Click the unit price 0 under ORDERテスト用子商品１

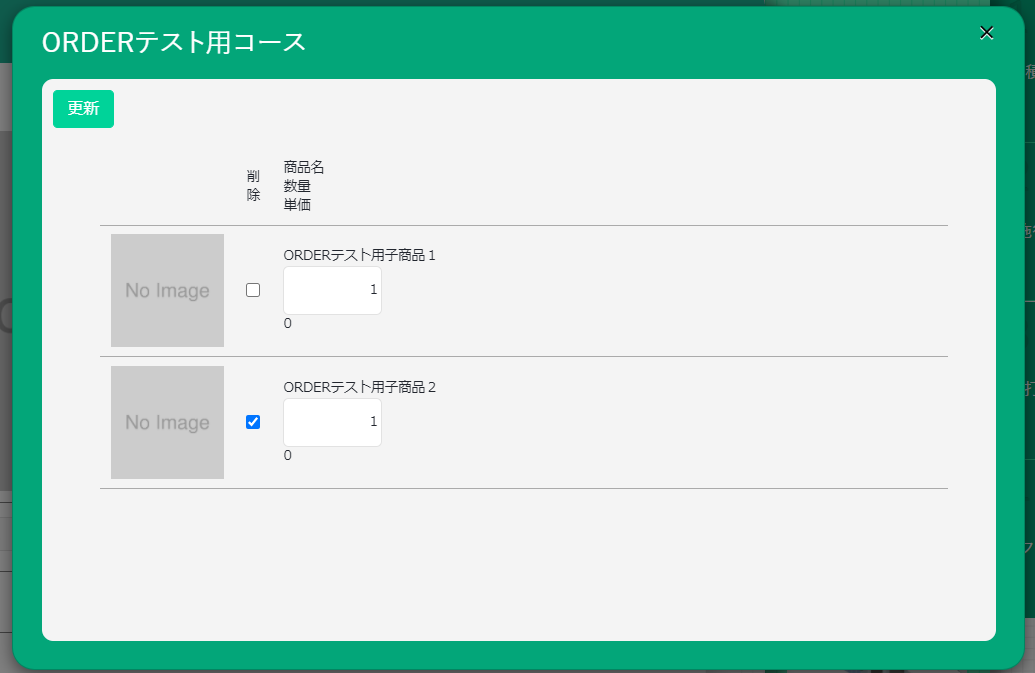(288, 324)
